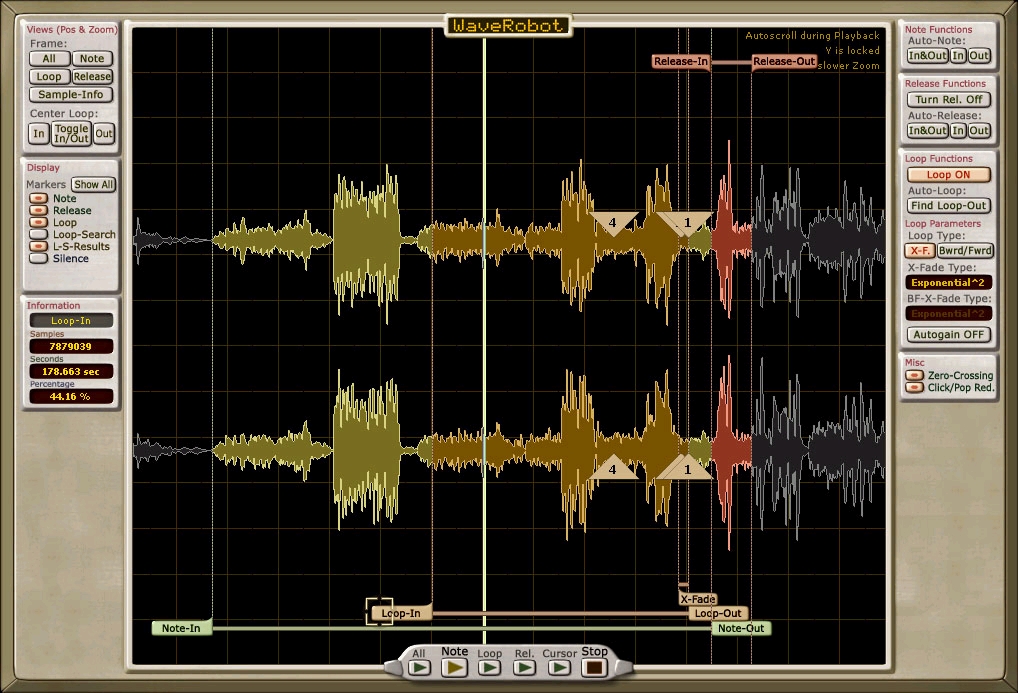Toggle Click/Pop Red. option

pos(914,387)
